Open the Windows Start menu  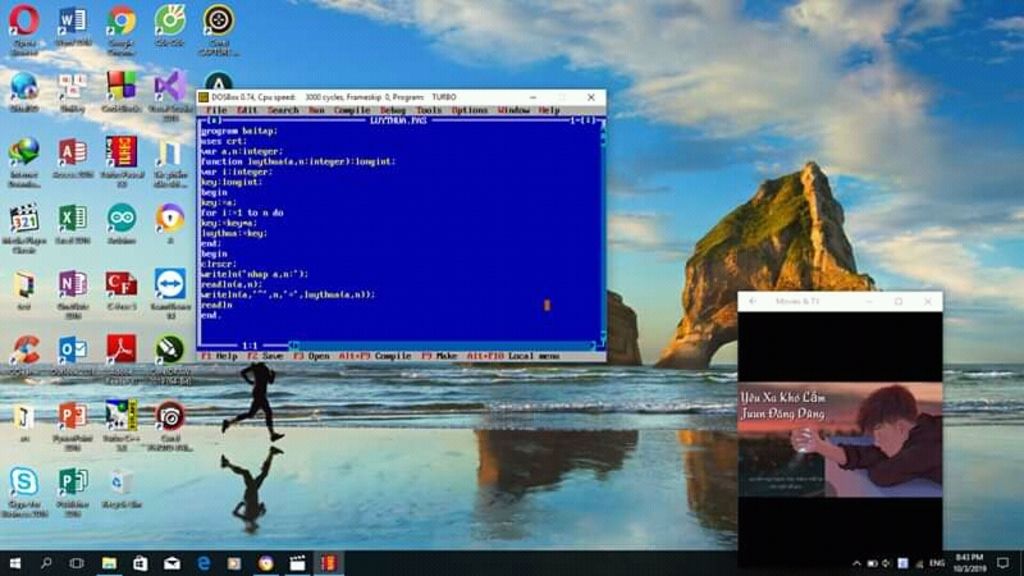(x=14, y=563)
